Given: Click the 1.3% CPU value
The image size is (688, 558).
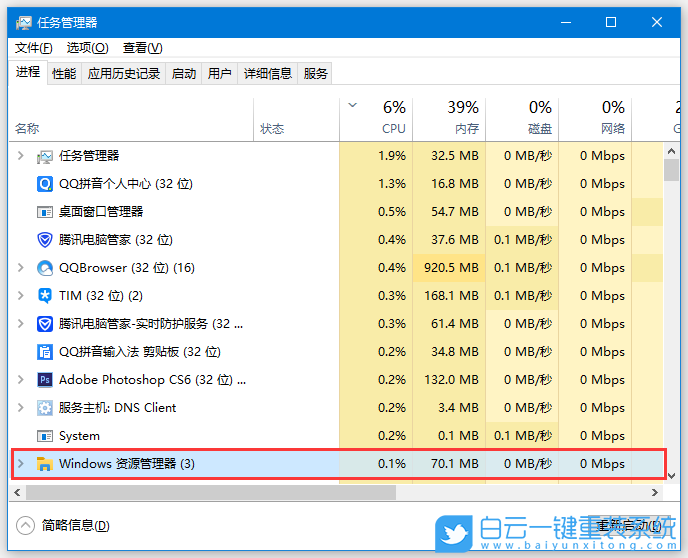Looking at the screenshot, I should coord(392,184).
